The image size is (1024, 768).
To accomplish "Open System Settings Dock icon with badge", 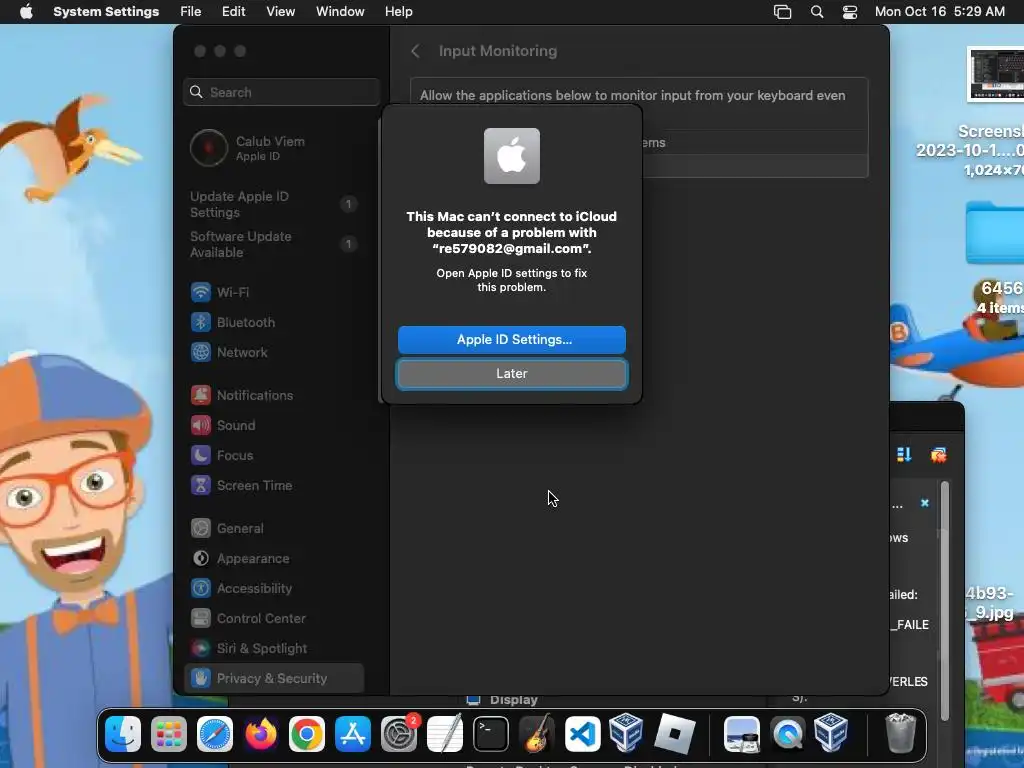I will tap(399, 734).
